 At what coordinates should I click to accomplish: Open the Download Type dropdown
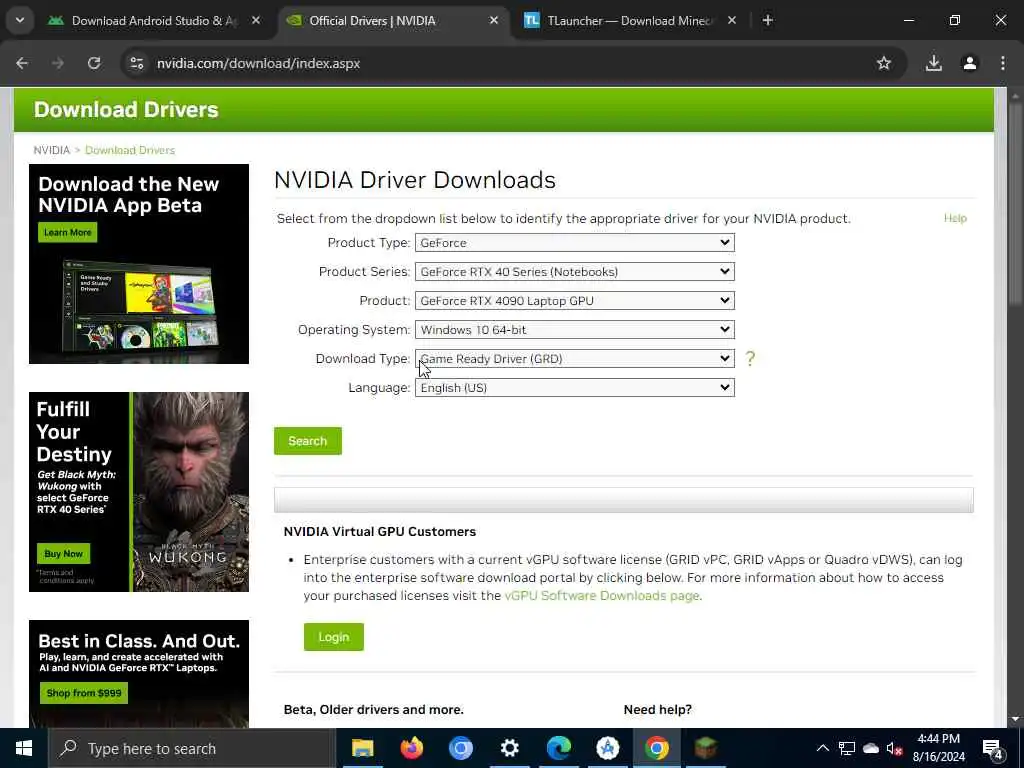575,359
